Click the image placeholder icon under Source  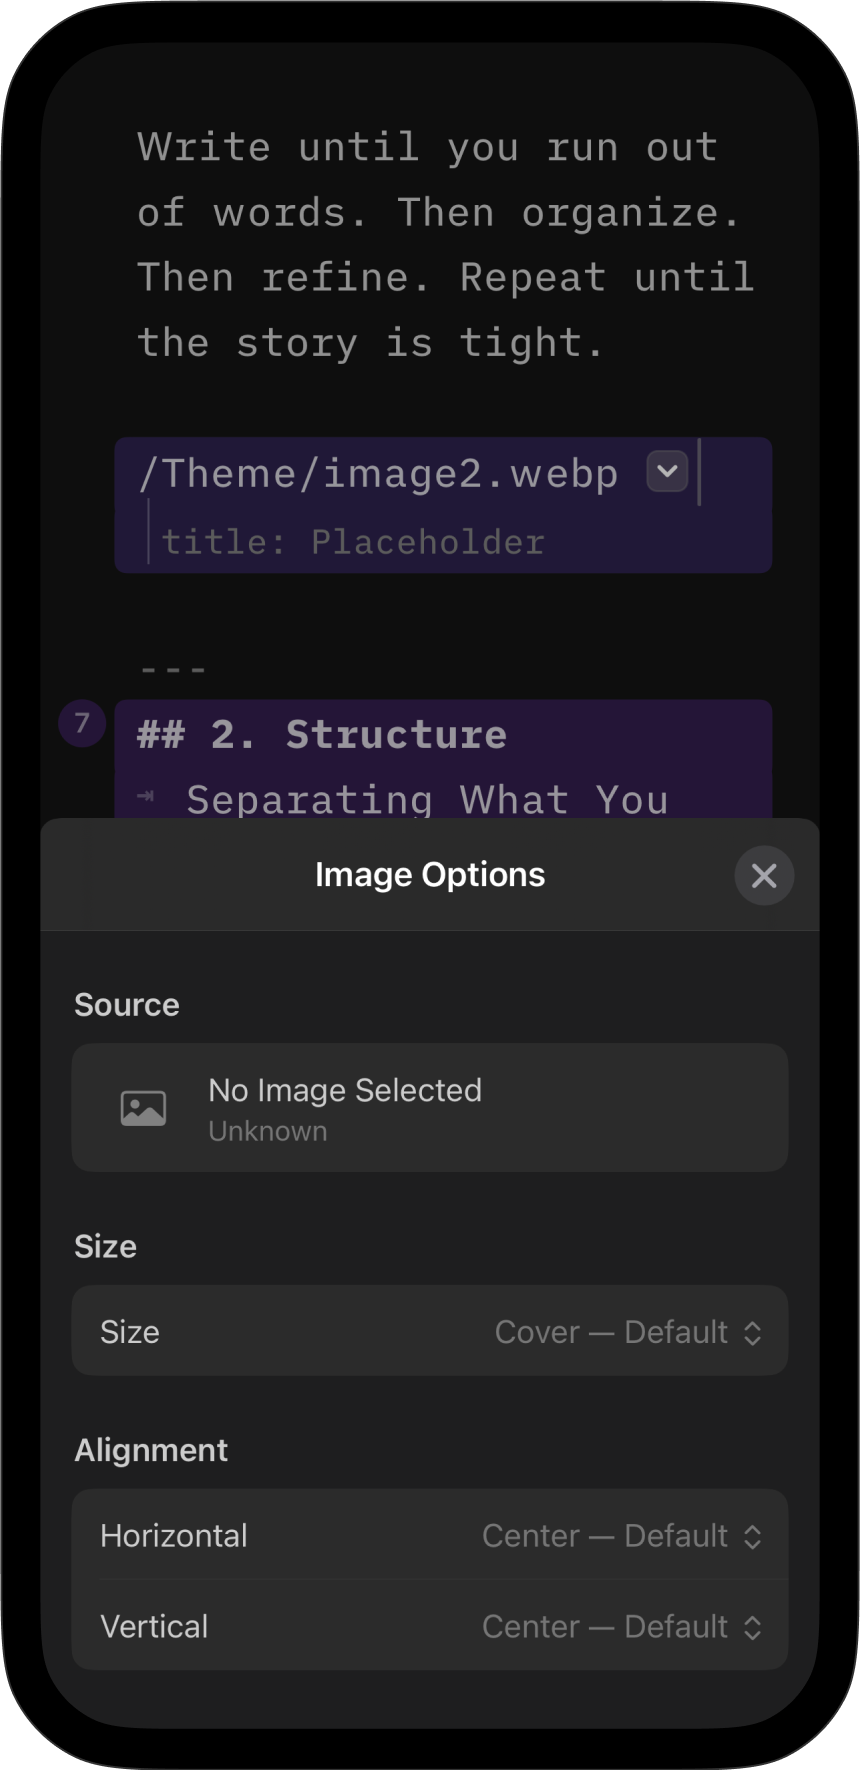(143, 1108)
